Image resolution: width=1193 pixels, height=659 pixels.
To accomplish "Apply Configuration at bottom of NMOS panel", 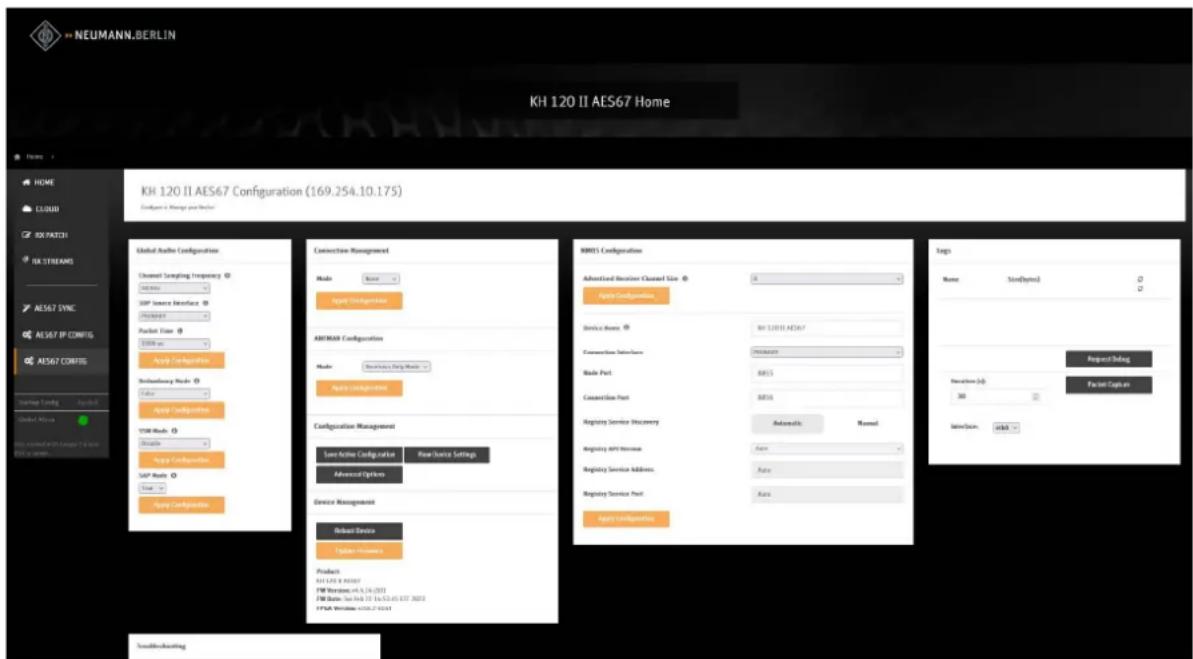I will point(626,518).
